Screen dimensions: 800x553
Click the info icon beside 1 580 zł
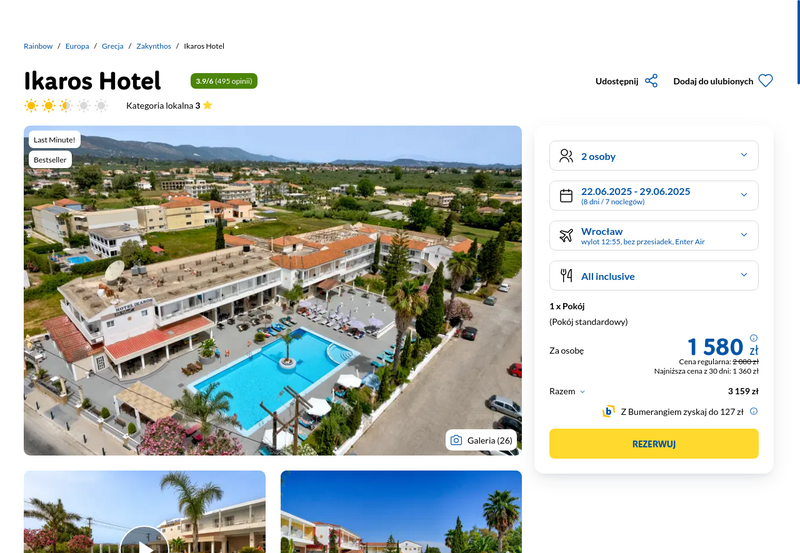click(754, 338)
